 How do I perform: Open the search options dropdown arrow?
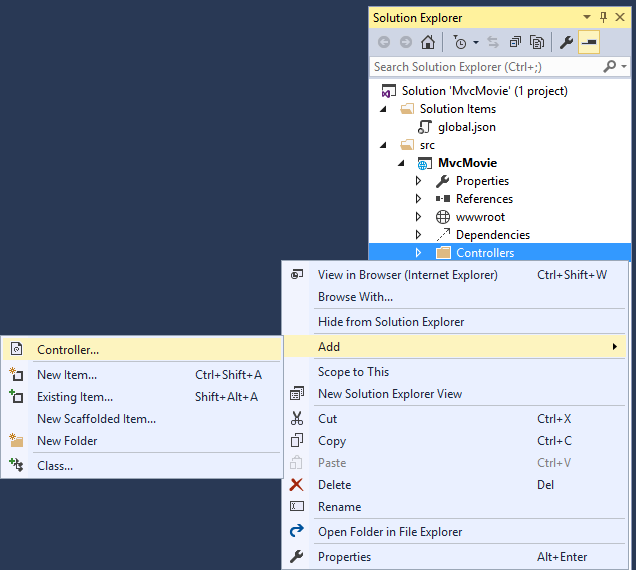(x=623, y=67)
